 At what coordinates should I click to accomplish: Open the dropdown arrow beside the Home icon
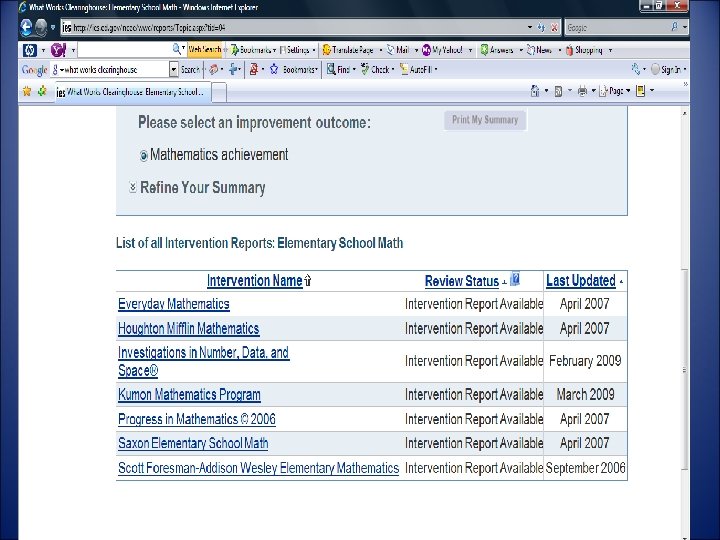(546, 91)
